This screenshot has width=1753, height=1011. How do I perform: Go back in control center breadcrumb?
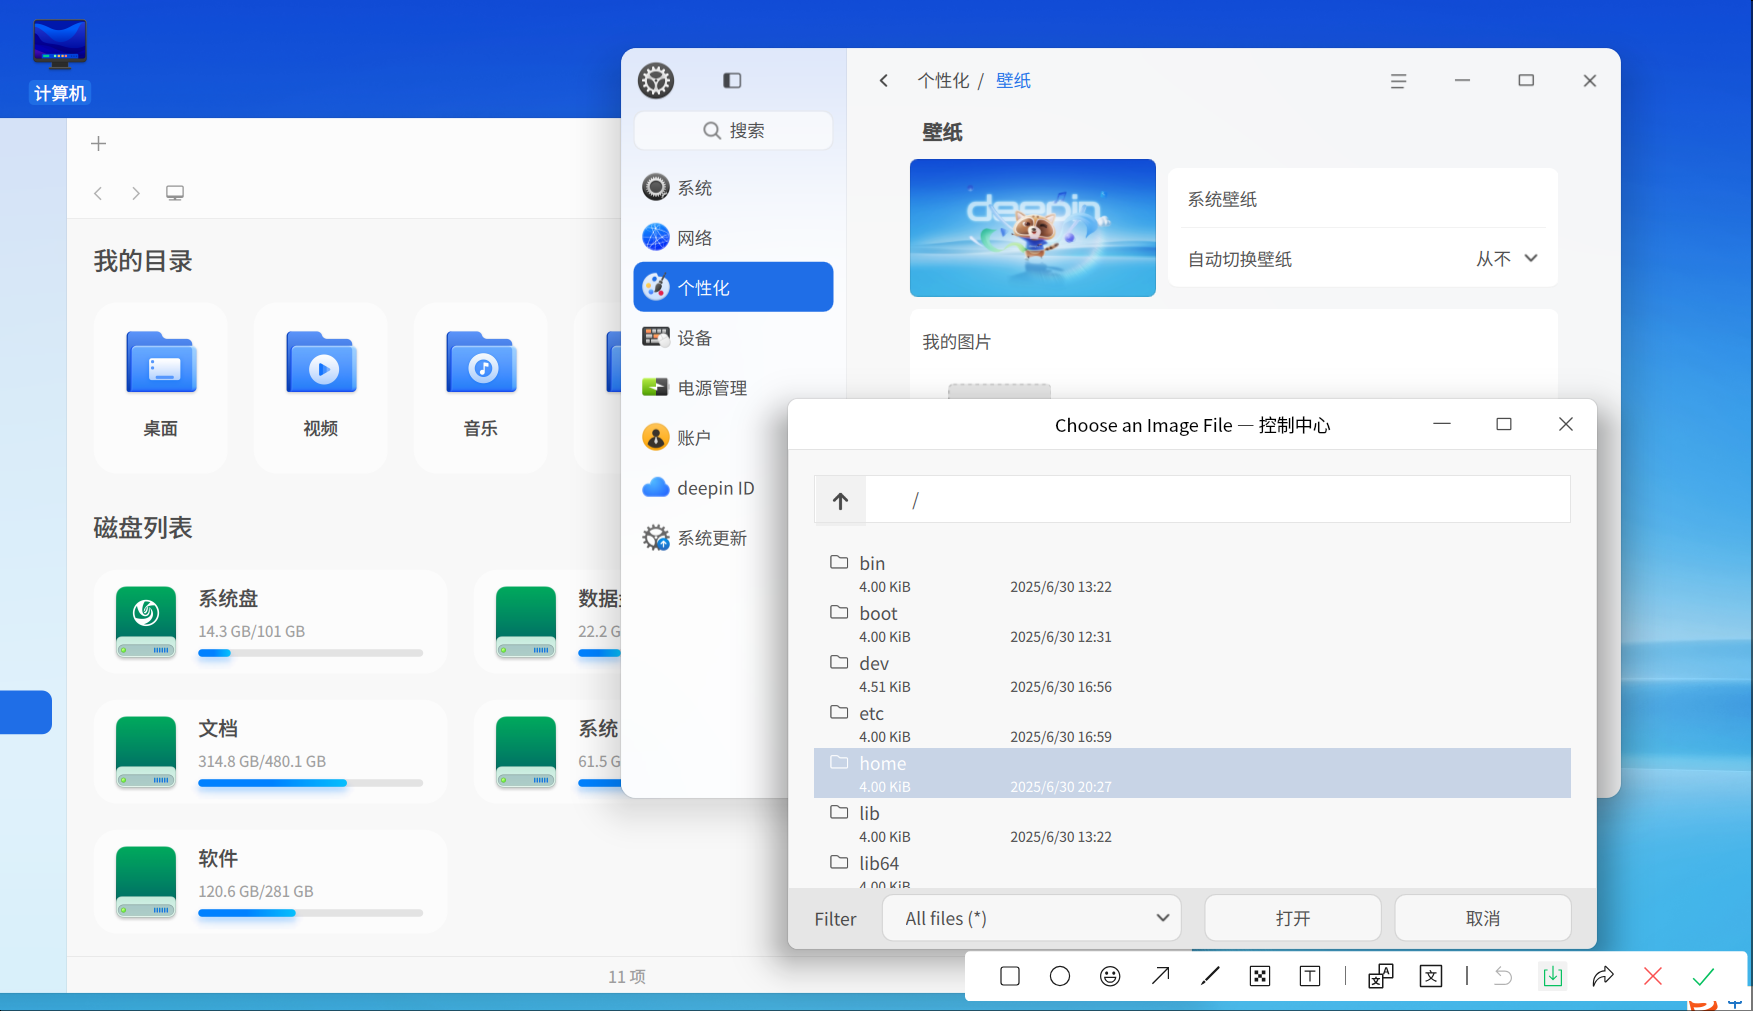click(x=883, y=80)
